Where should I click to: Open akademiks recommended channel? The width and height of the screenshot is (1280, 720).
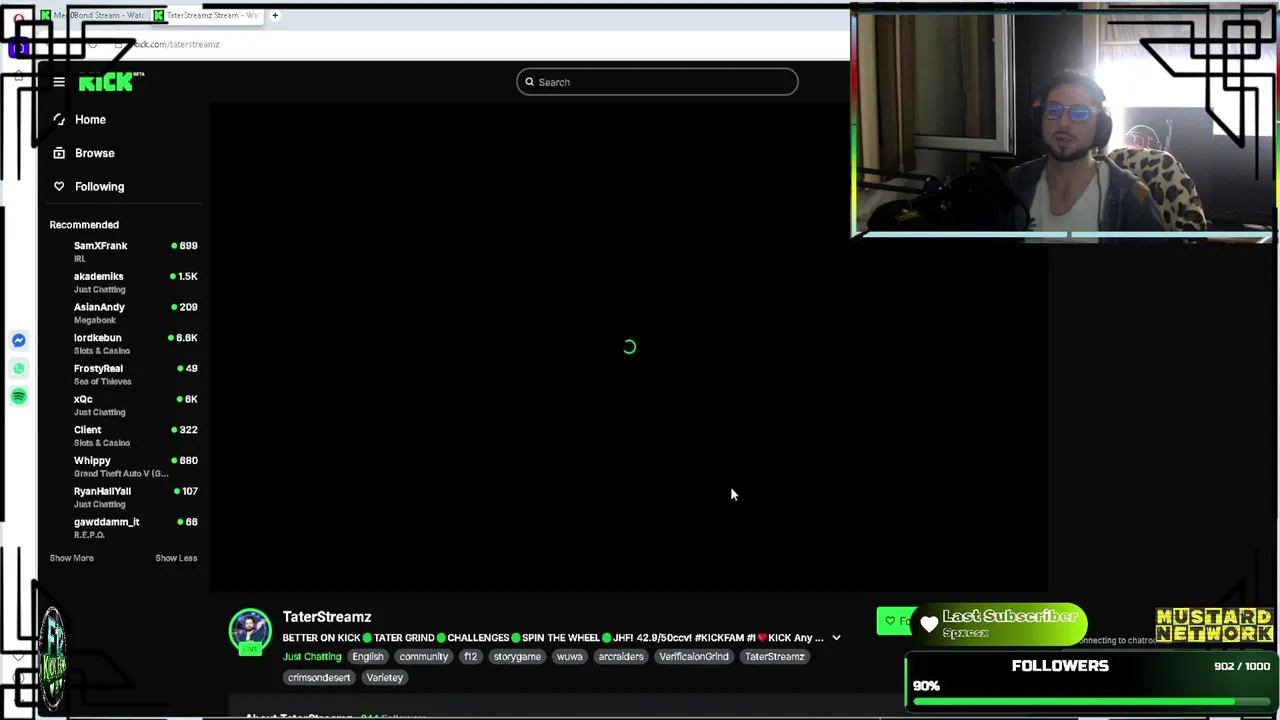125,282
